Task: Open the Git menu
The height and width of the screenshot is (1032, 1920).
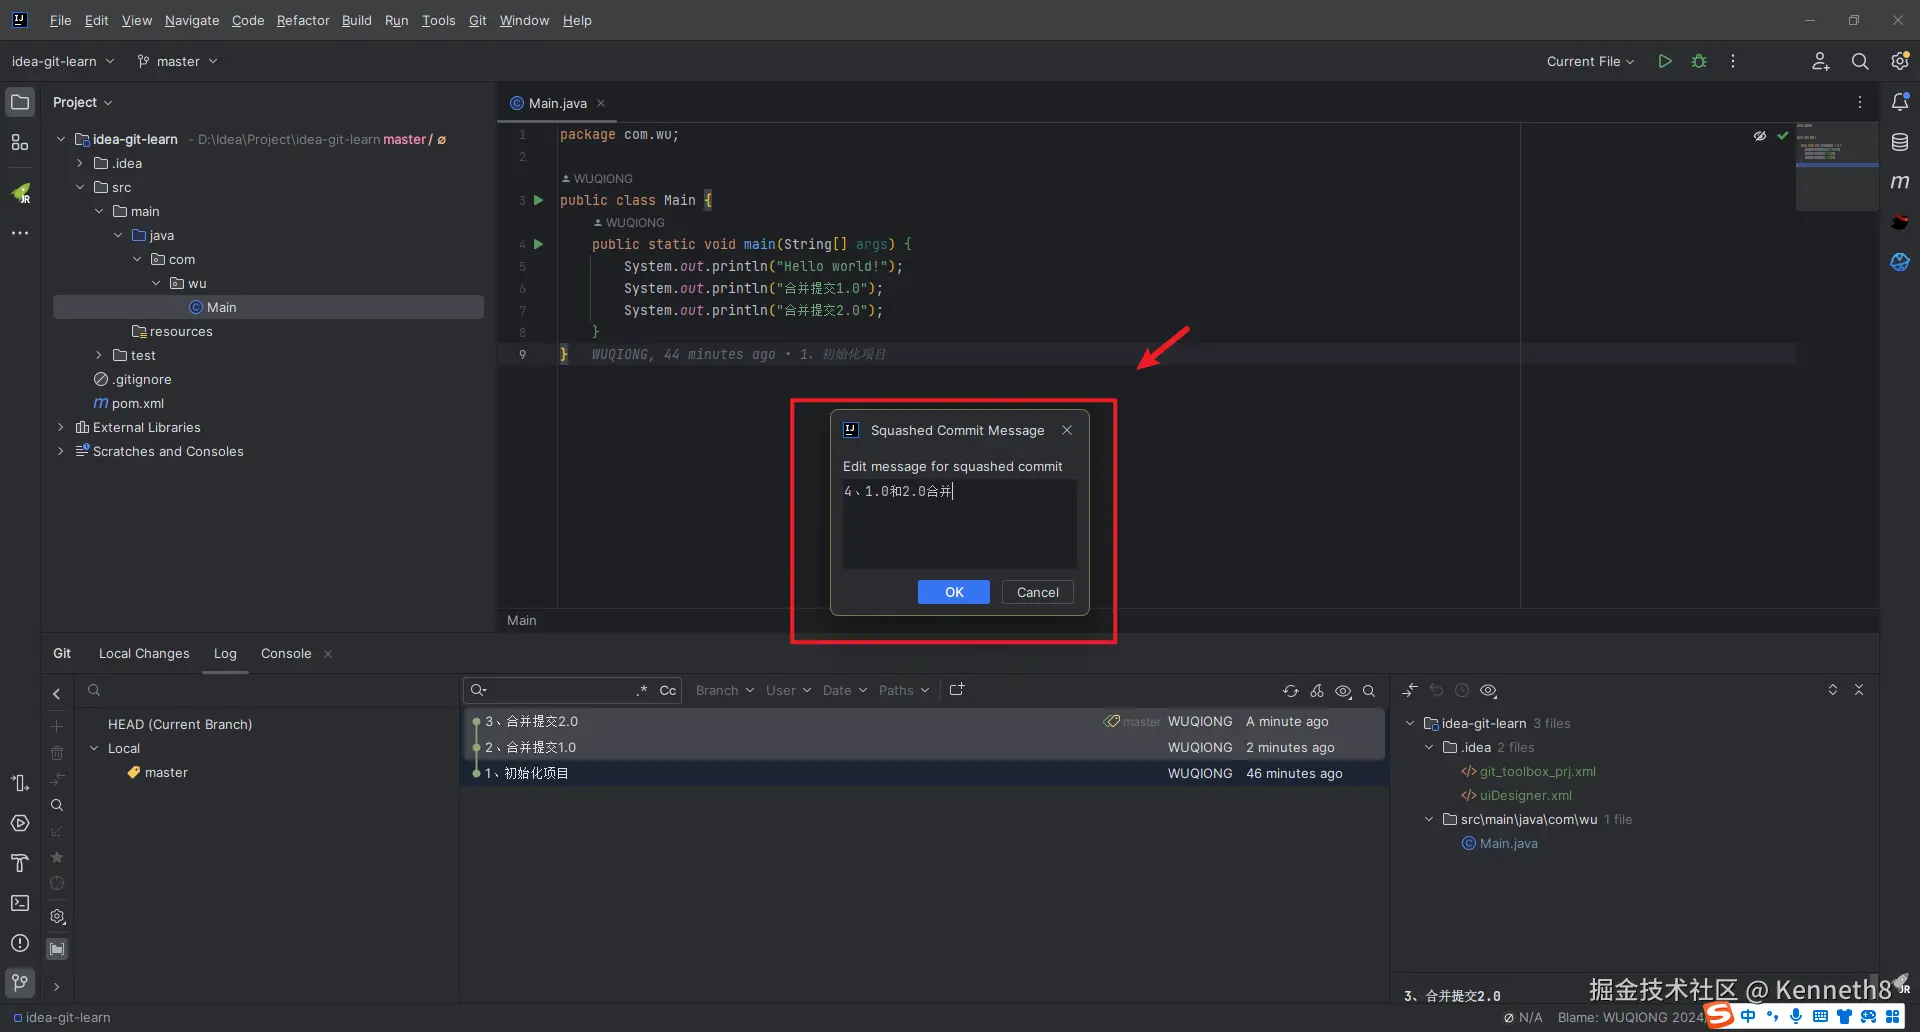Action: click(477, 20)
